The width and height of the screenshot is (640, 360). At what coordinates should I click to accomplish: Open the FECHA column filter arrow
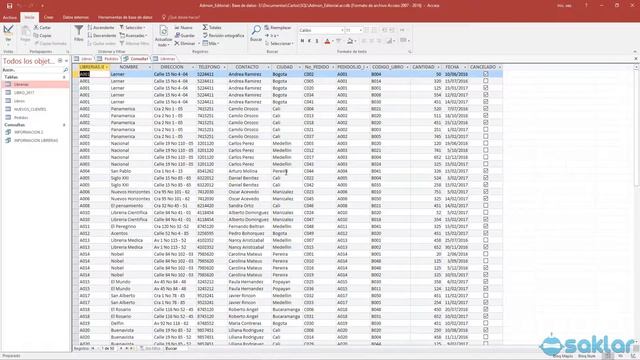(x=464, y=67)
